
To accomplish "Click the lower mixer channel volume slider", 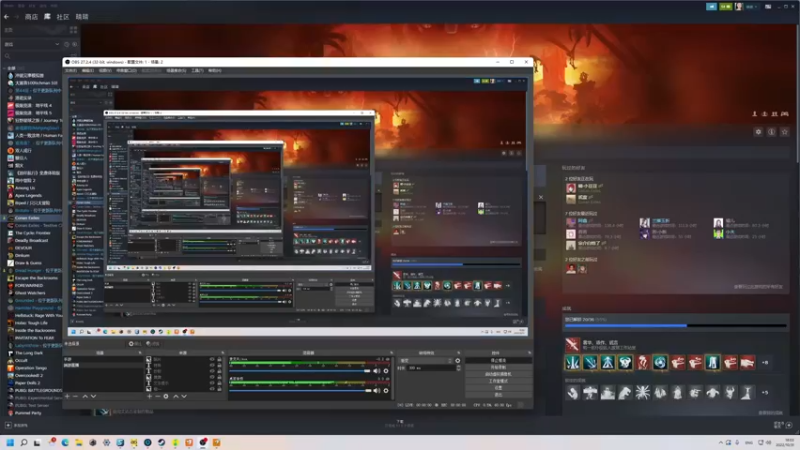I will click(300, 391).
